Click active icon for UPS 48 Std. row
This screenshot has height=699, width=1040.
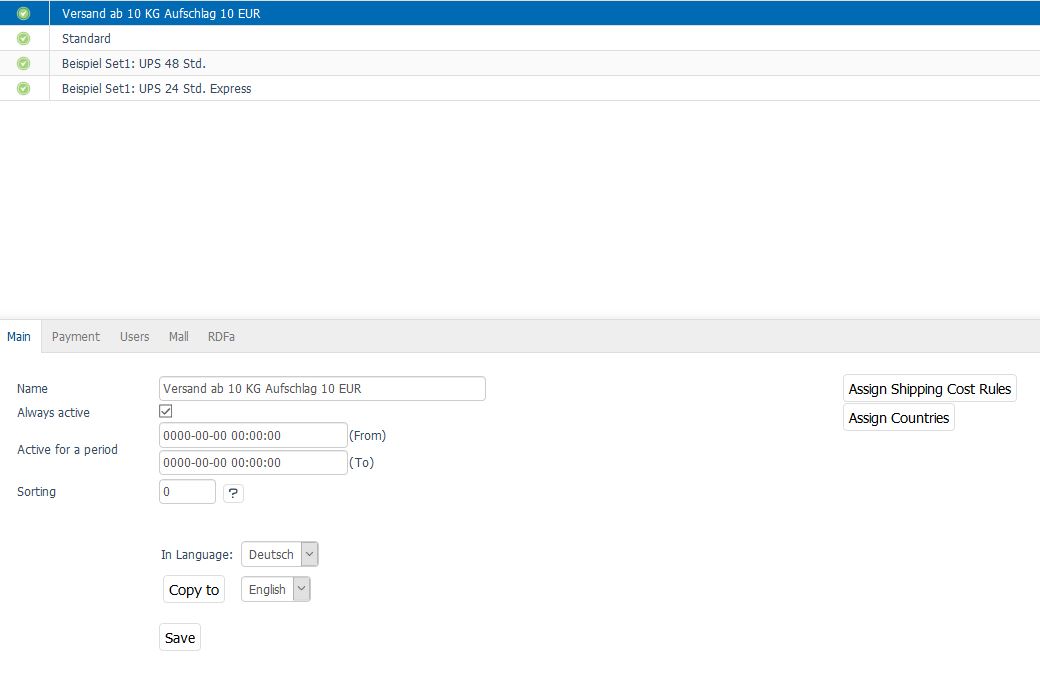[24, 64]
